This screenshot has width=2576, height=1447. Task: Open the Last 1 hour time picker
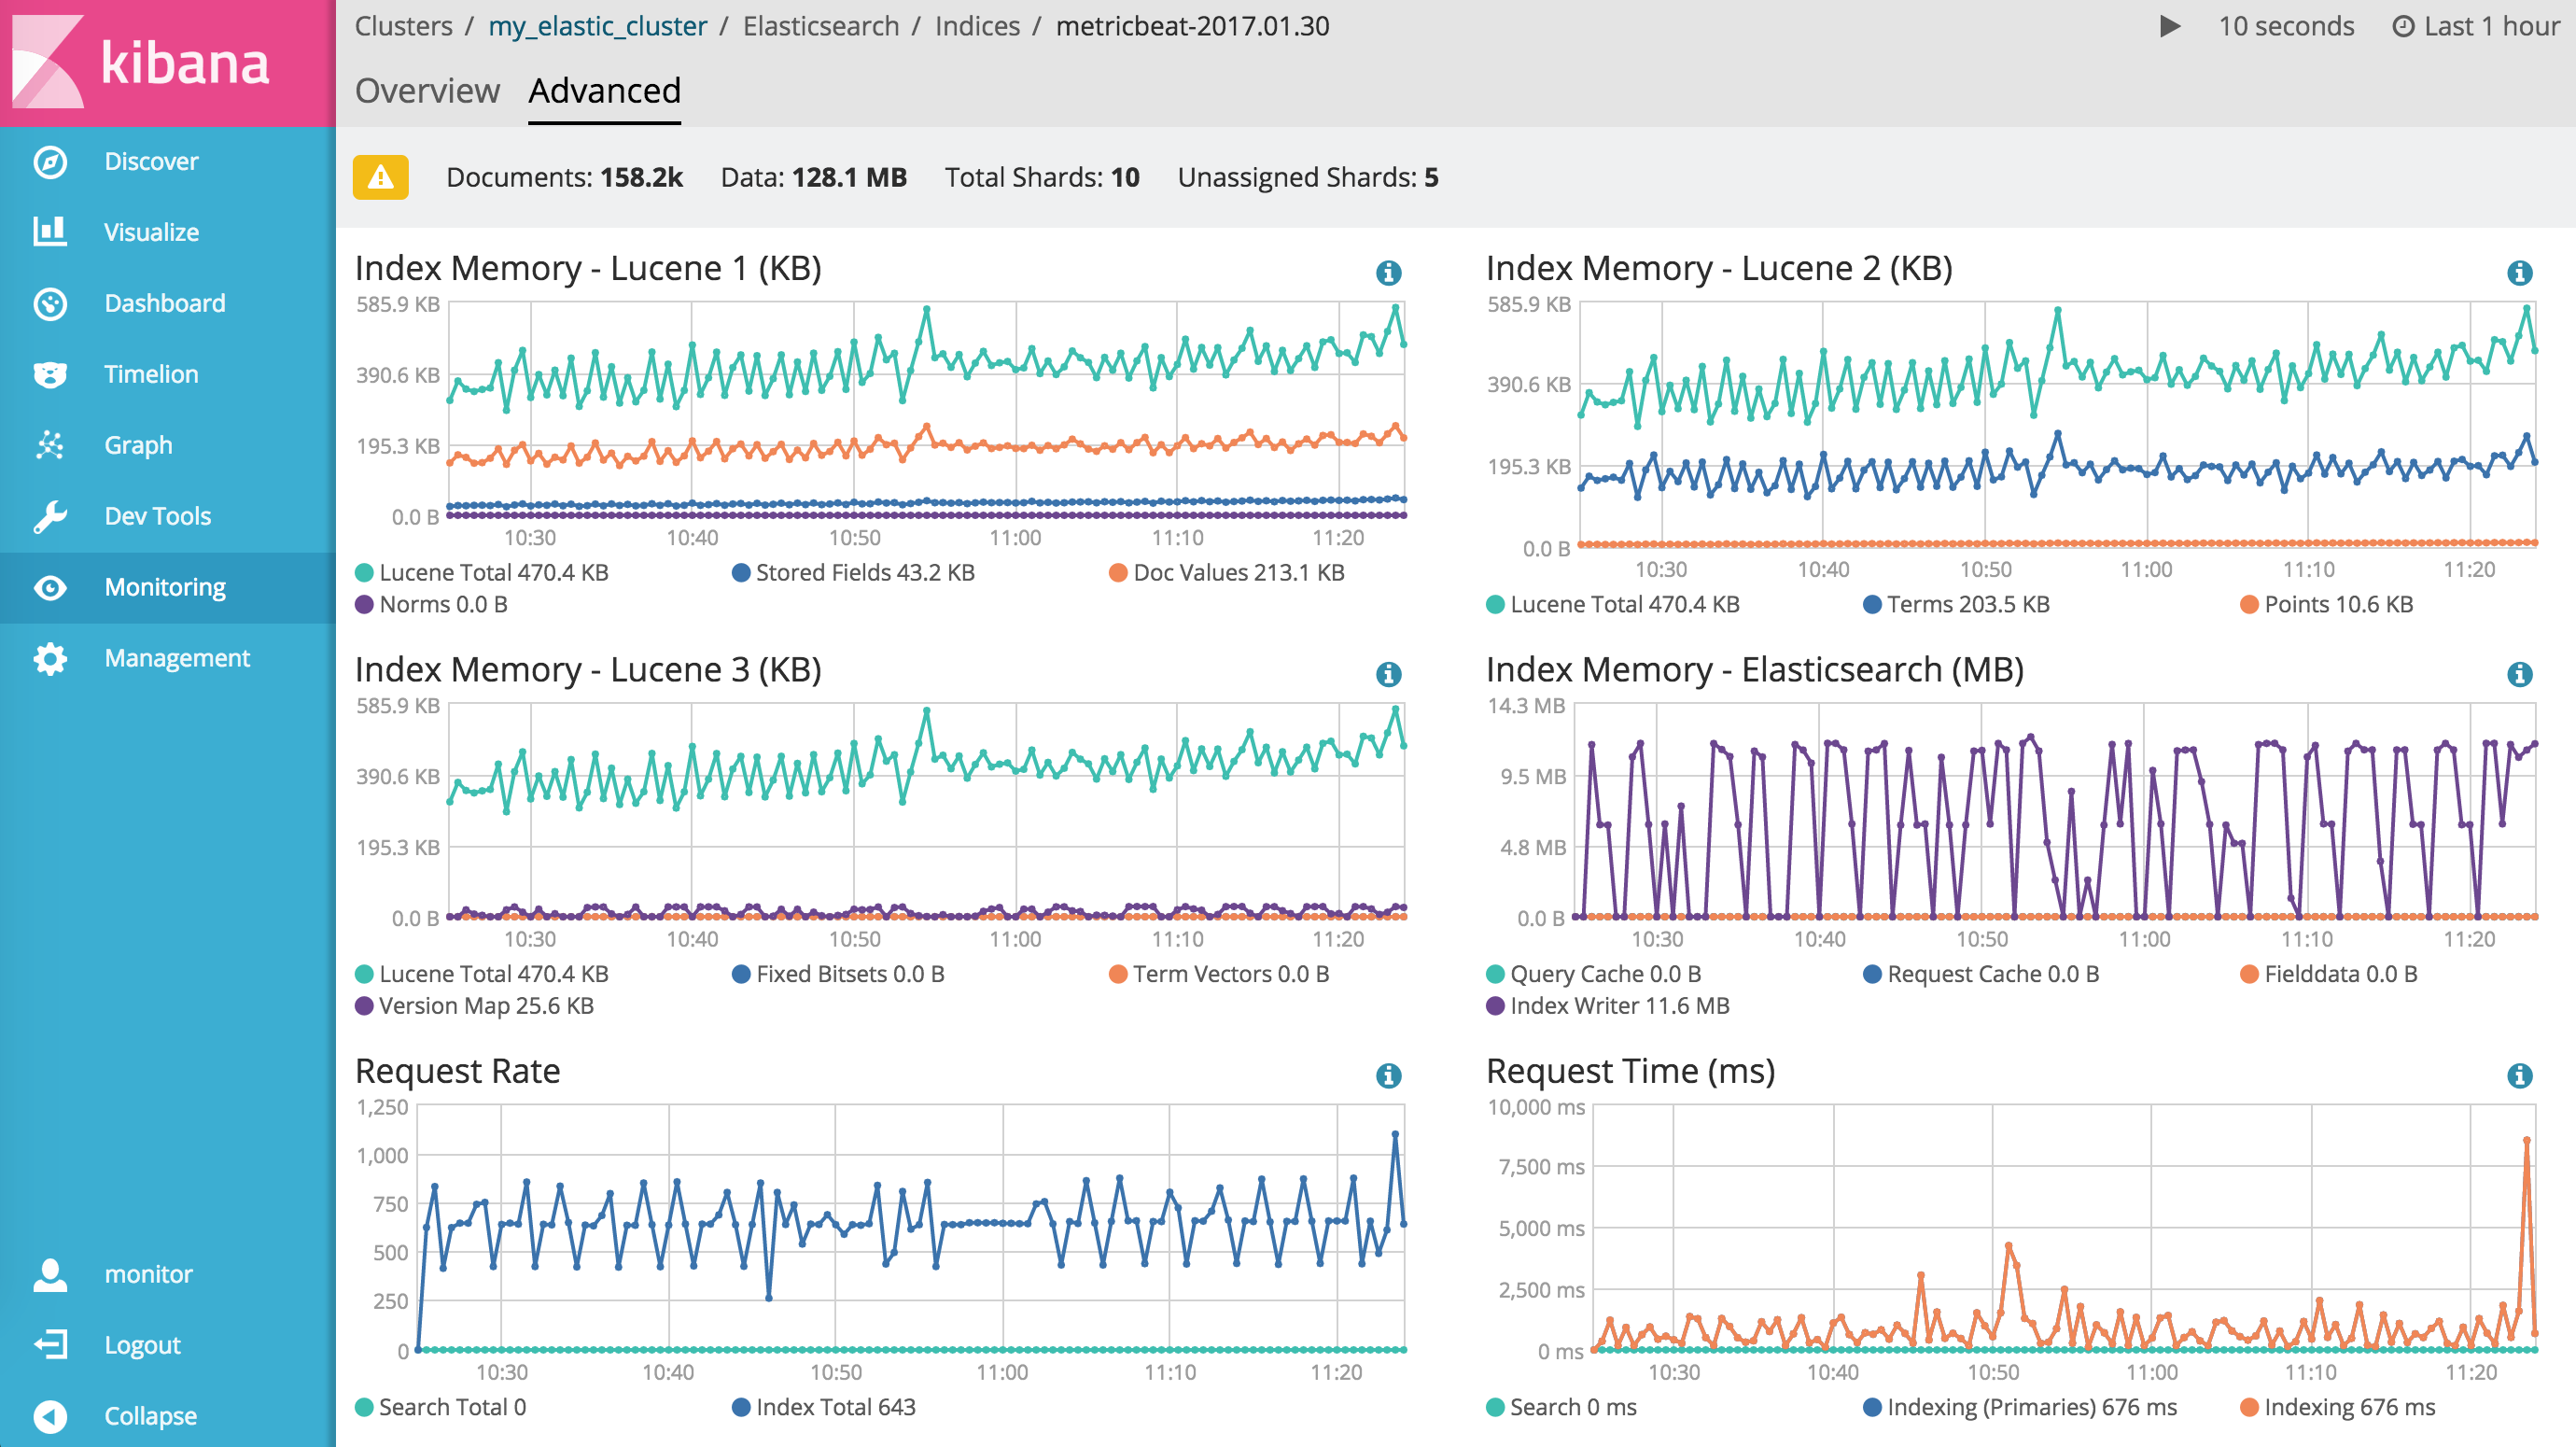[x=2478, y=26]
